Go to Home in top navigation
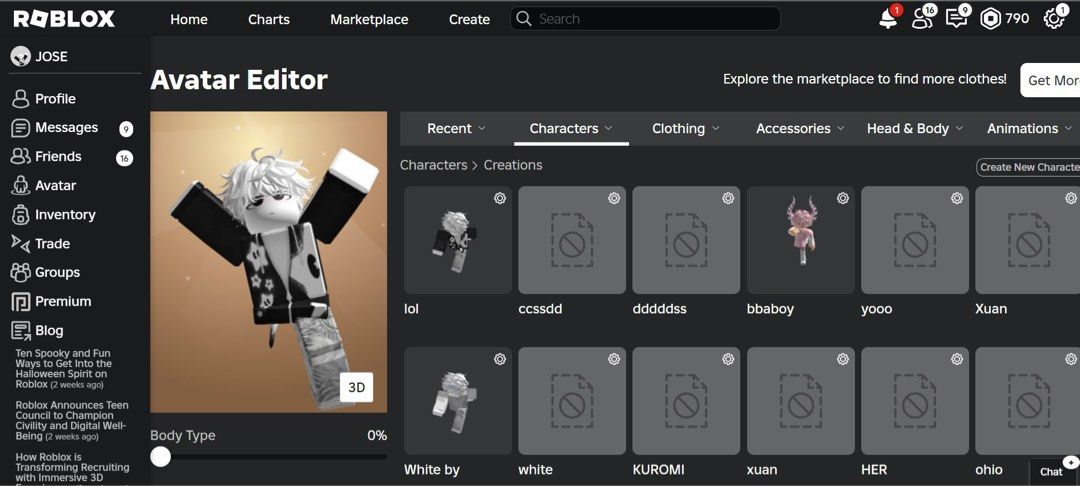This screenshot has height=486, width=1080. [x=189, y=19]
